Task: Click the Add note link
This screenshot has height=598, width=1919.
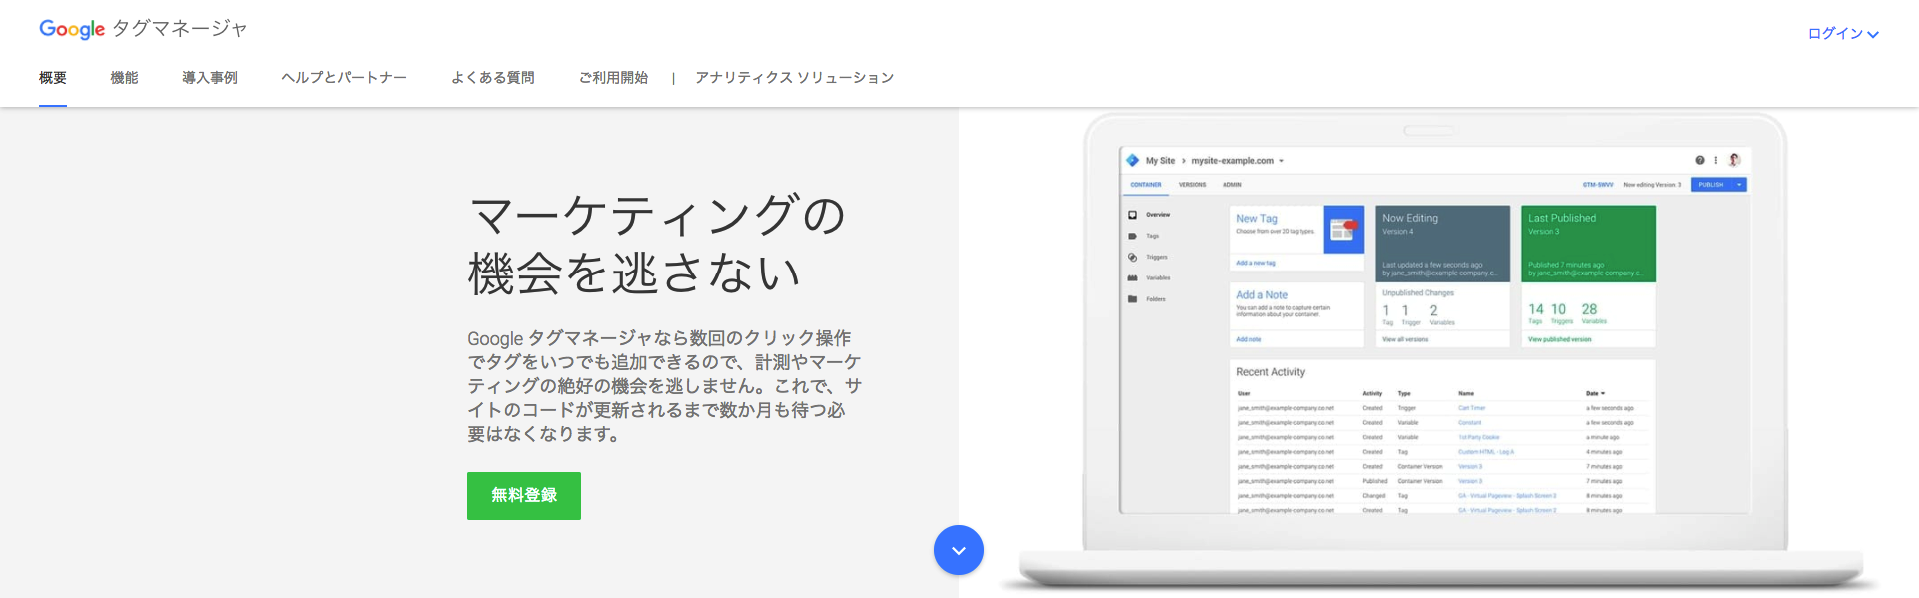Action: coord(1248,339)
